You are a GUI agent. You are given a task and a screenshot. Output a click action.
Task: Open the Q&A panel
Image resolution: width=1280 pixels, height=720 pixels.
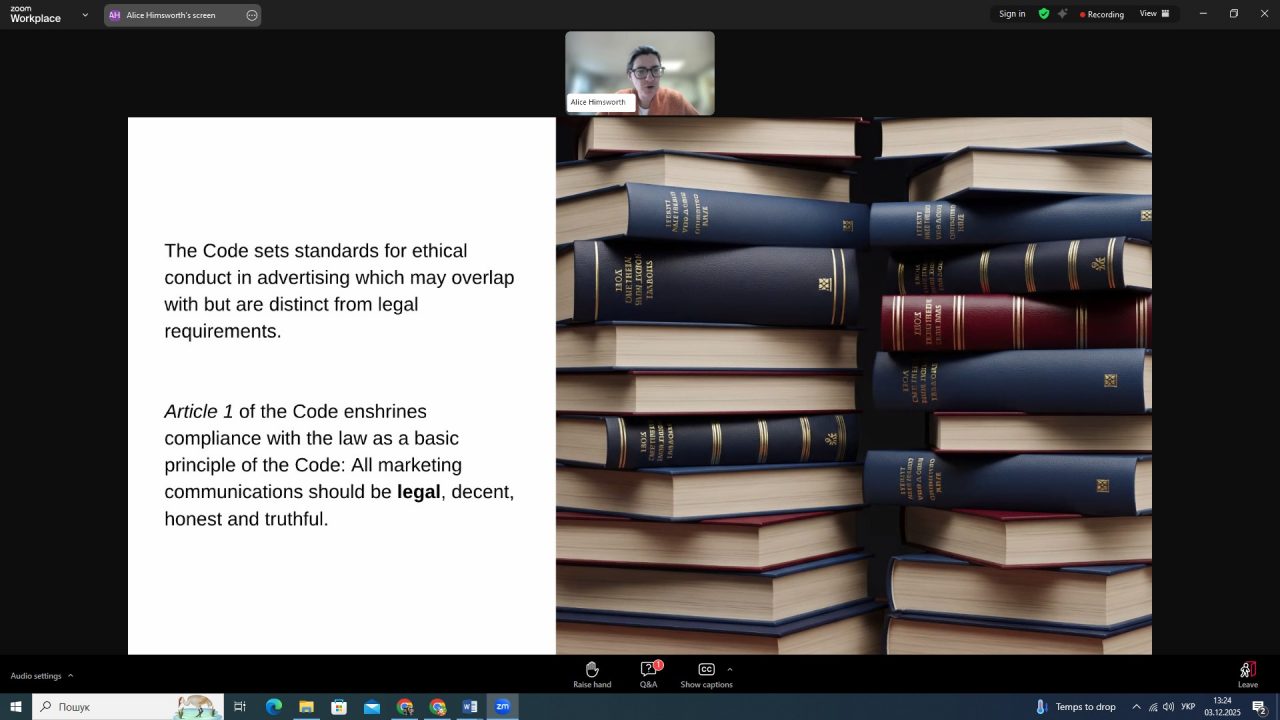coord(648,675)
